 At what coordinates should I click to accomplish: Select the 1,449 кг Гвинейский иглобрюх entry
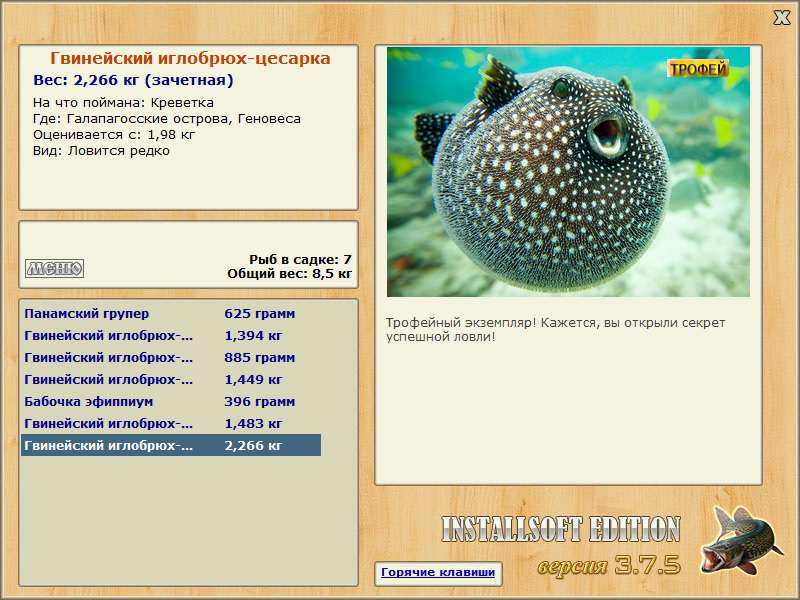[171, 380]
